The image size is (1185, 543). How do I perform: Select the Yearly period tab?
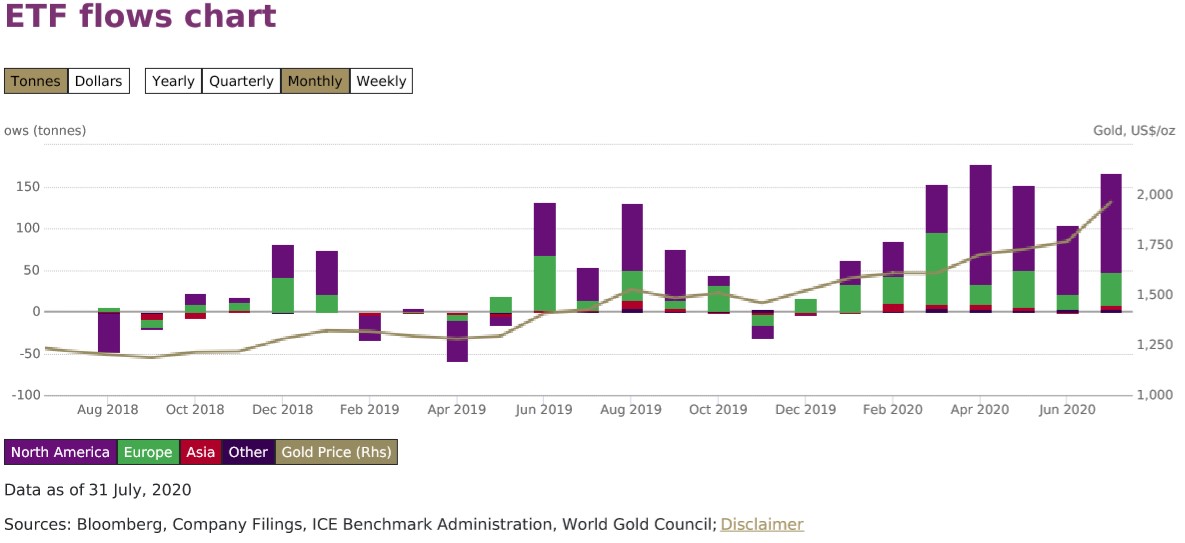pyautogui.click(x=173, y=81)
